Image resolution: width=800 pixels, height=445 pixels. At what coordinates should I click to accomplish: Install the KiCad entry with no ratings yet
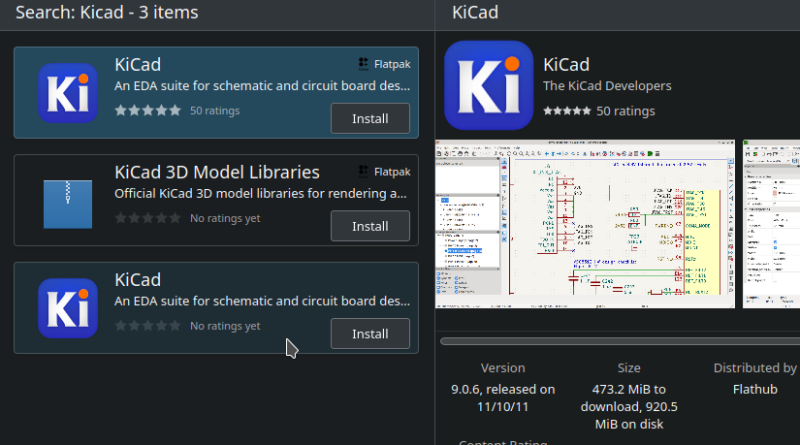[370, 333]
